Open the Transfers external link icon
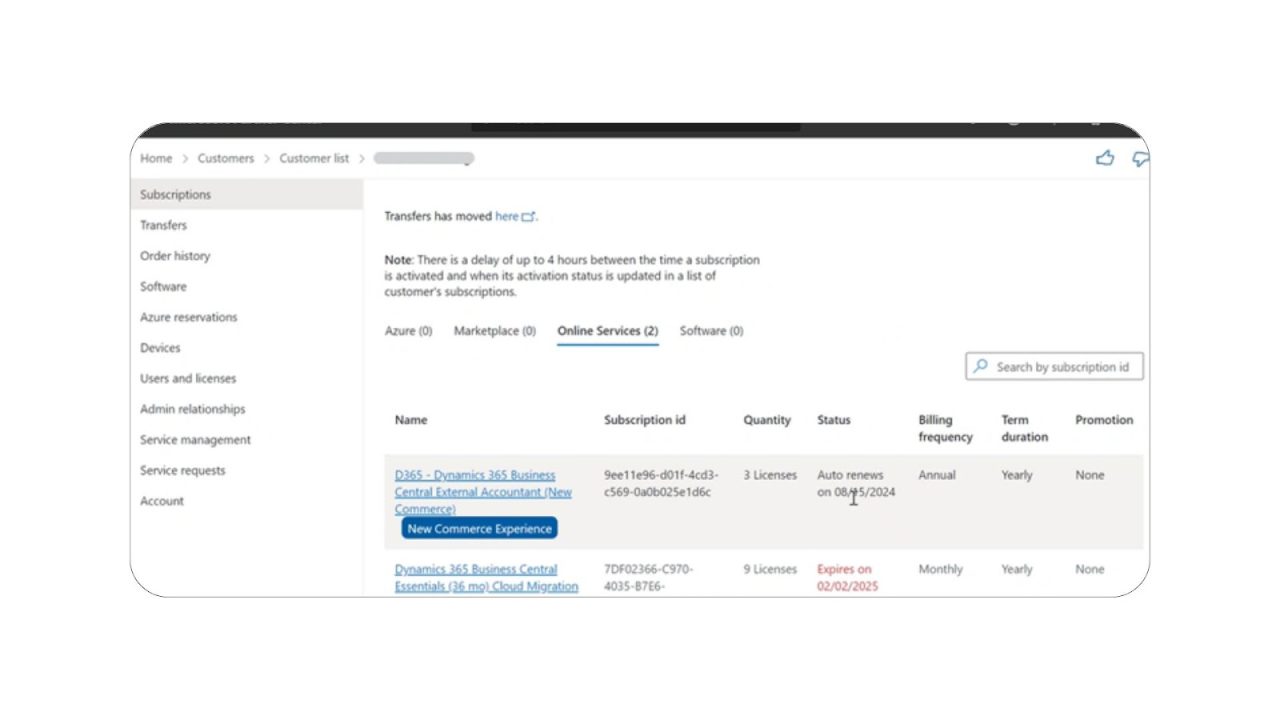Screen dimensions: 1280x720 pos(530,216)
